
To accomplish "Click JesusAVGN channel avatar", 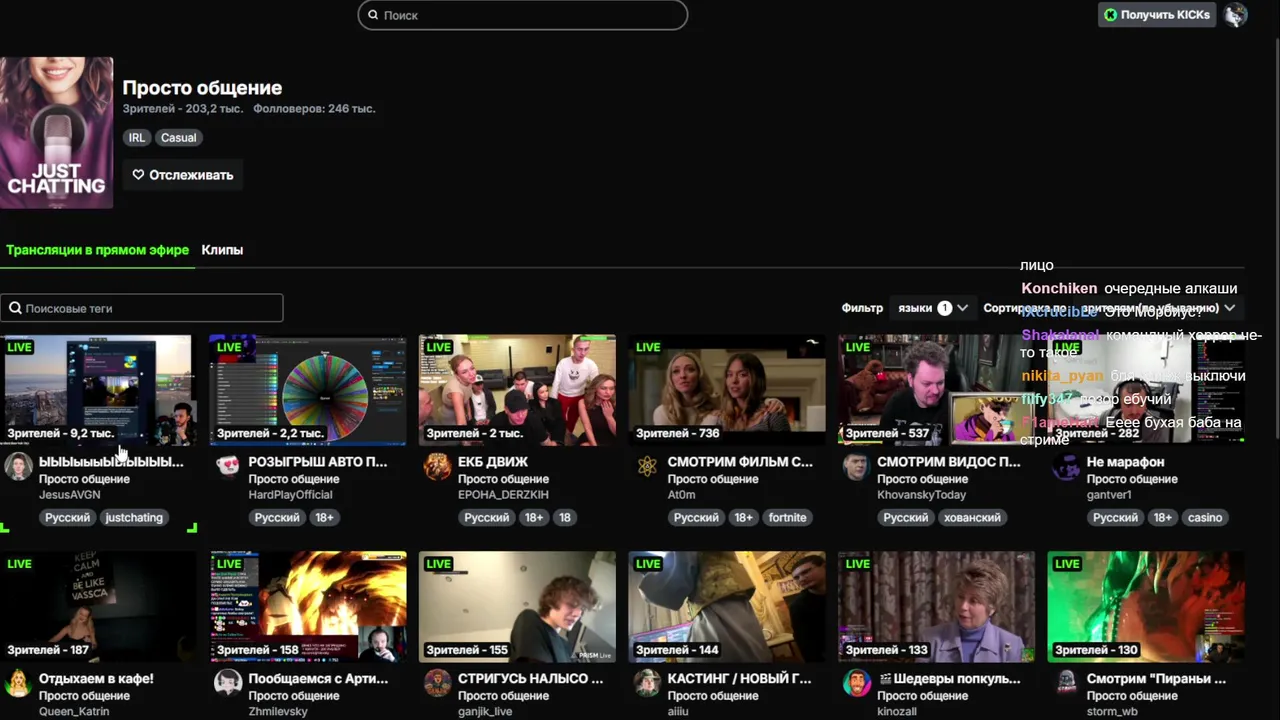I will point(18,467).
